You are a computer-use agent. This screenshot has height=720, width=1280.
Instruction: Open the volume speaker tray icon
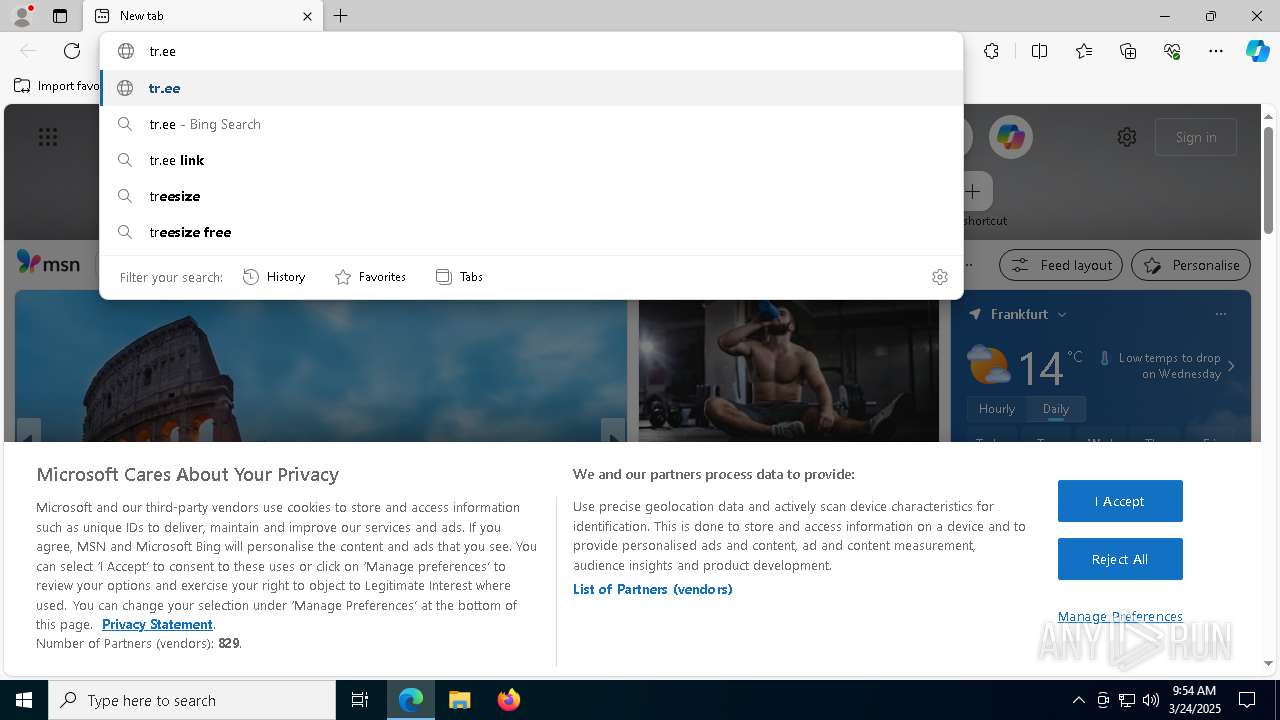[x=1151, y=700]
